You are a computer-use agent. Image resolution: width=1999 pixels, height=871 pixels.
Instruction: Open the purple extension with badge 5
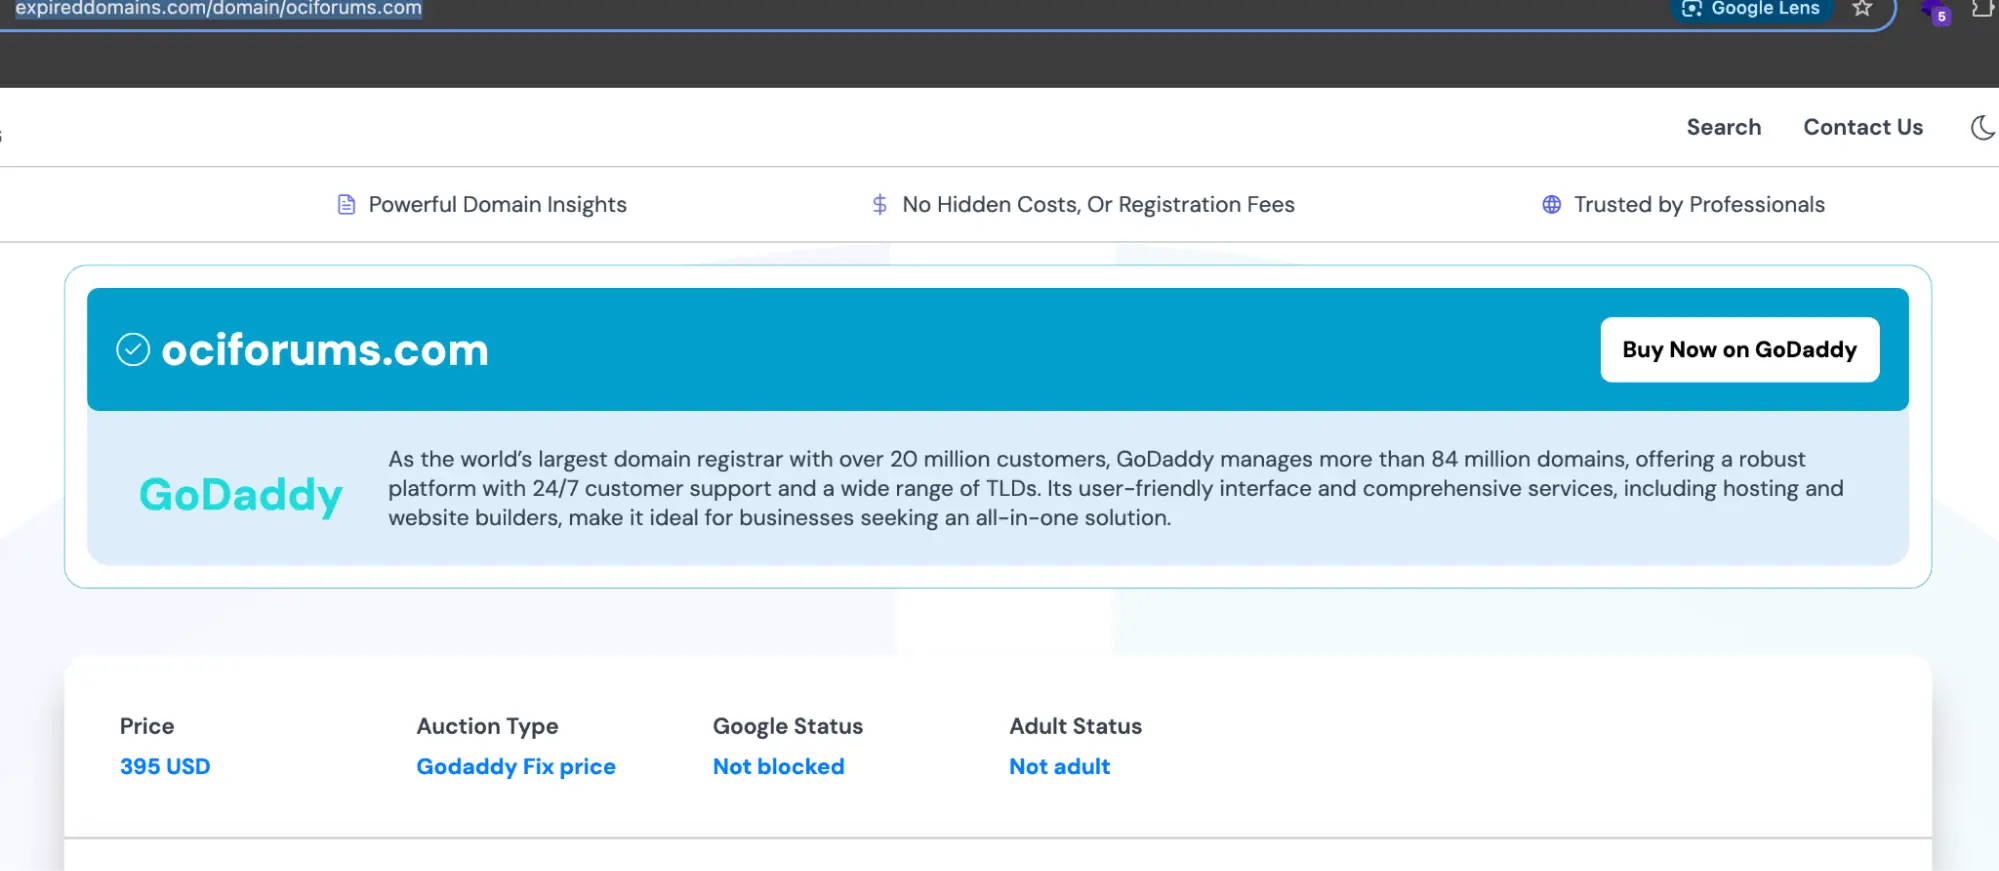pos(1937,12)
